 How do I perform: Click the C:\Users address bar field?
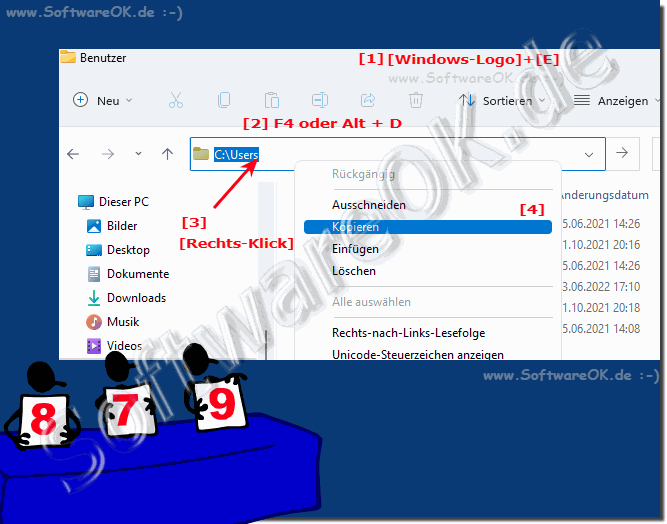(397, 154)
